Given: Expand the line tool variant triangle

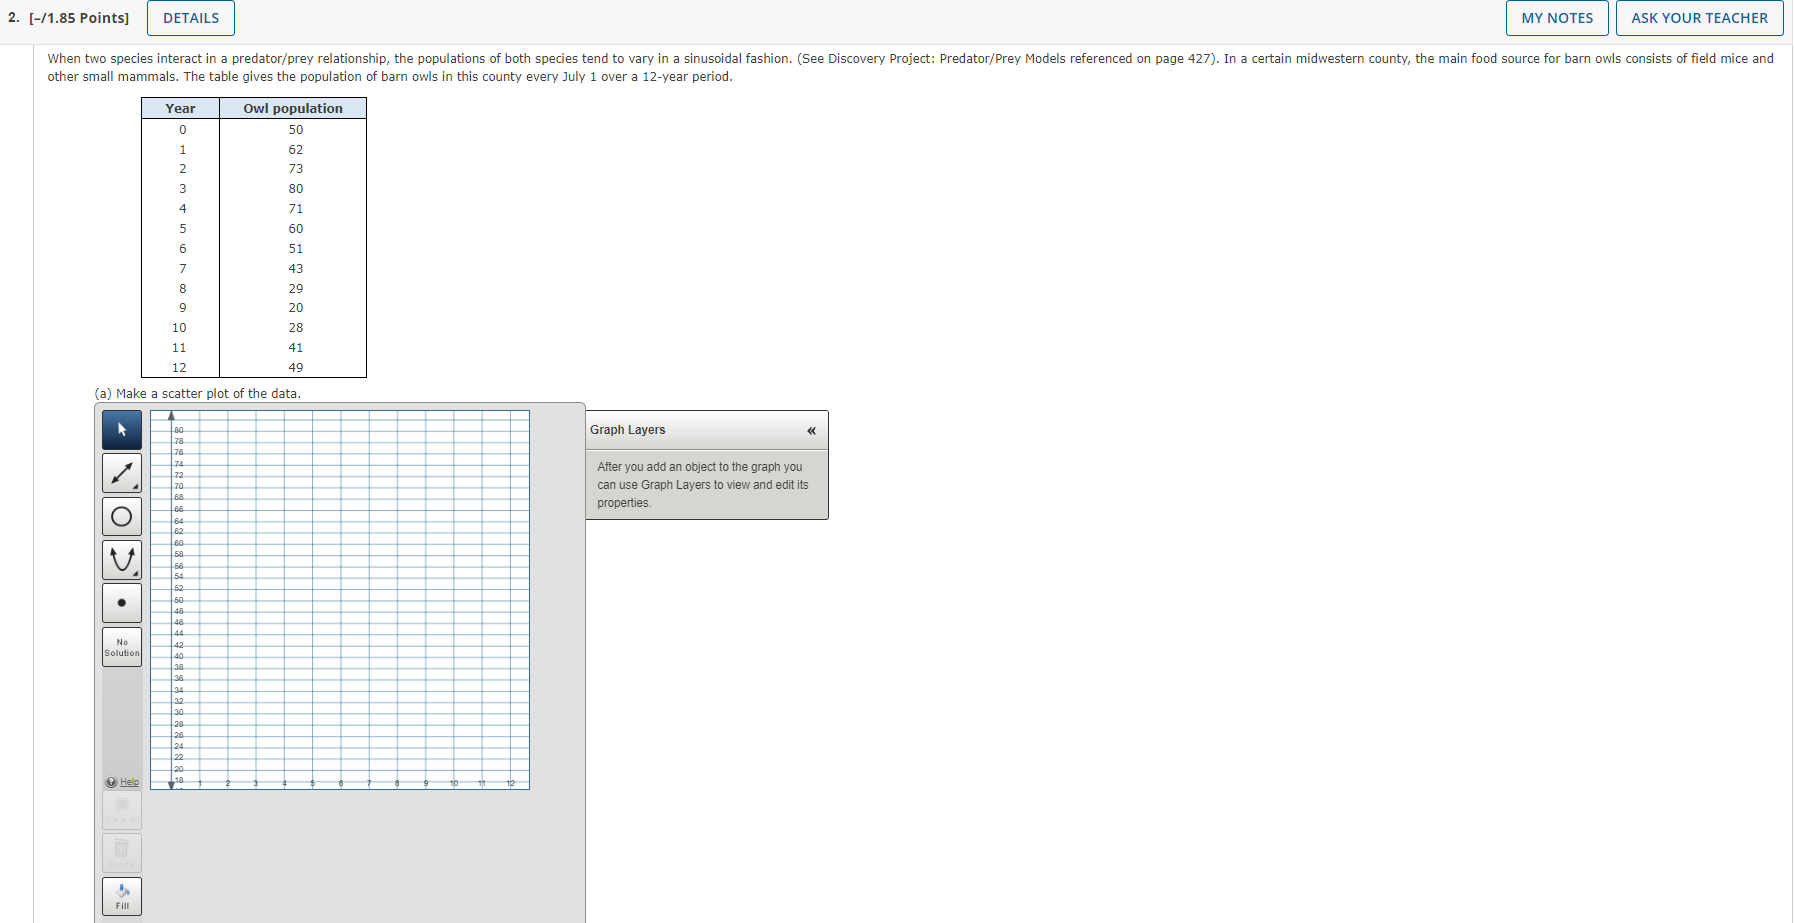Looking at the screenshot, I should click(x=135, y=487).
